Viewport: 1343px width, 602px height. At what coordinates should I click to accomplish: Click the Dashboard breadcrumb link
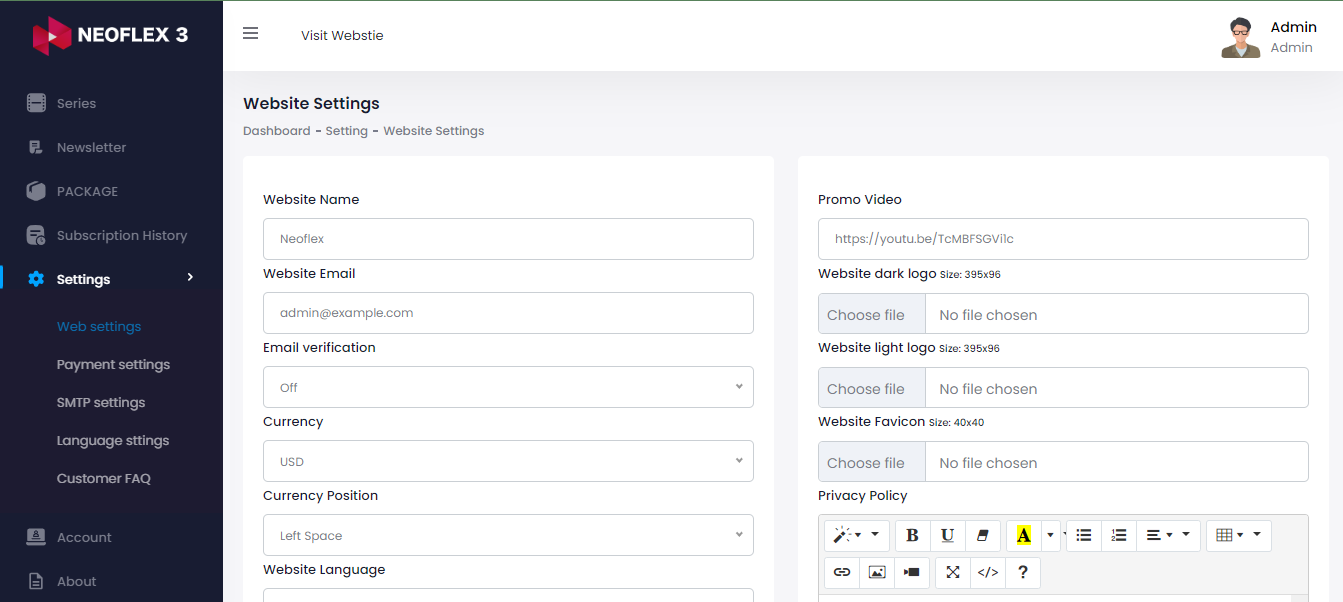click(x=277, y=130)
